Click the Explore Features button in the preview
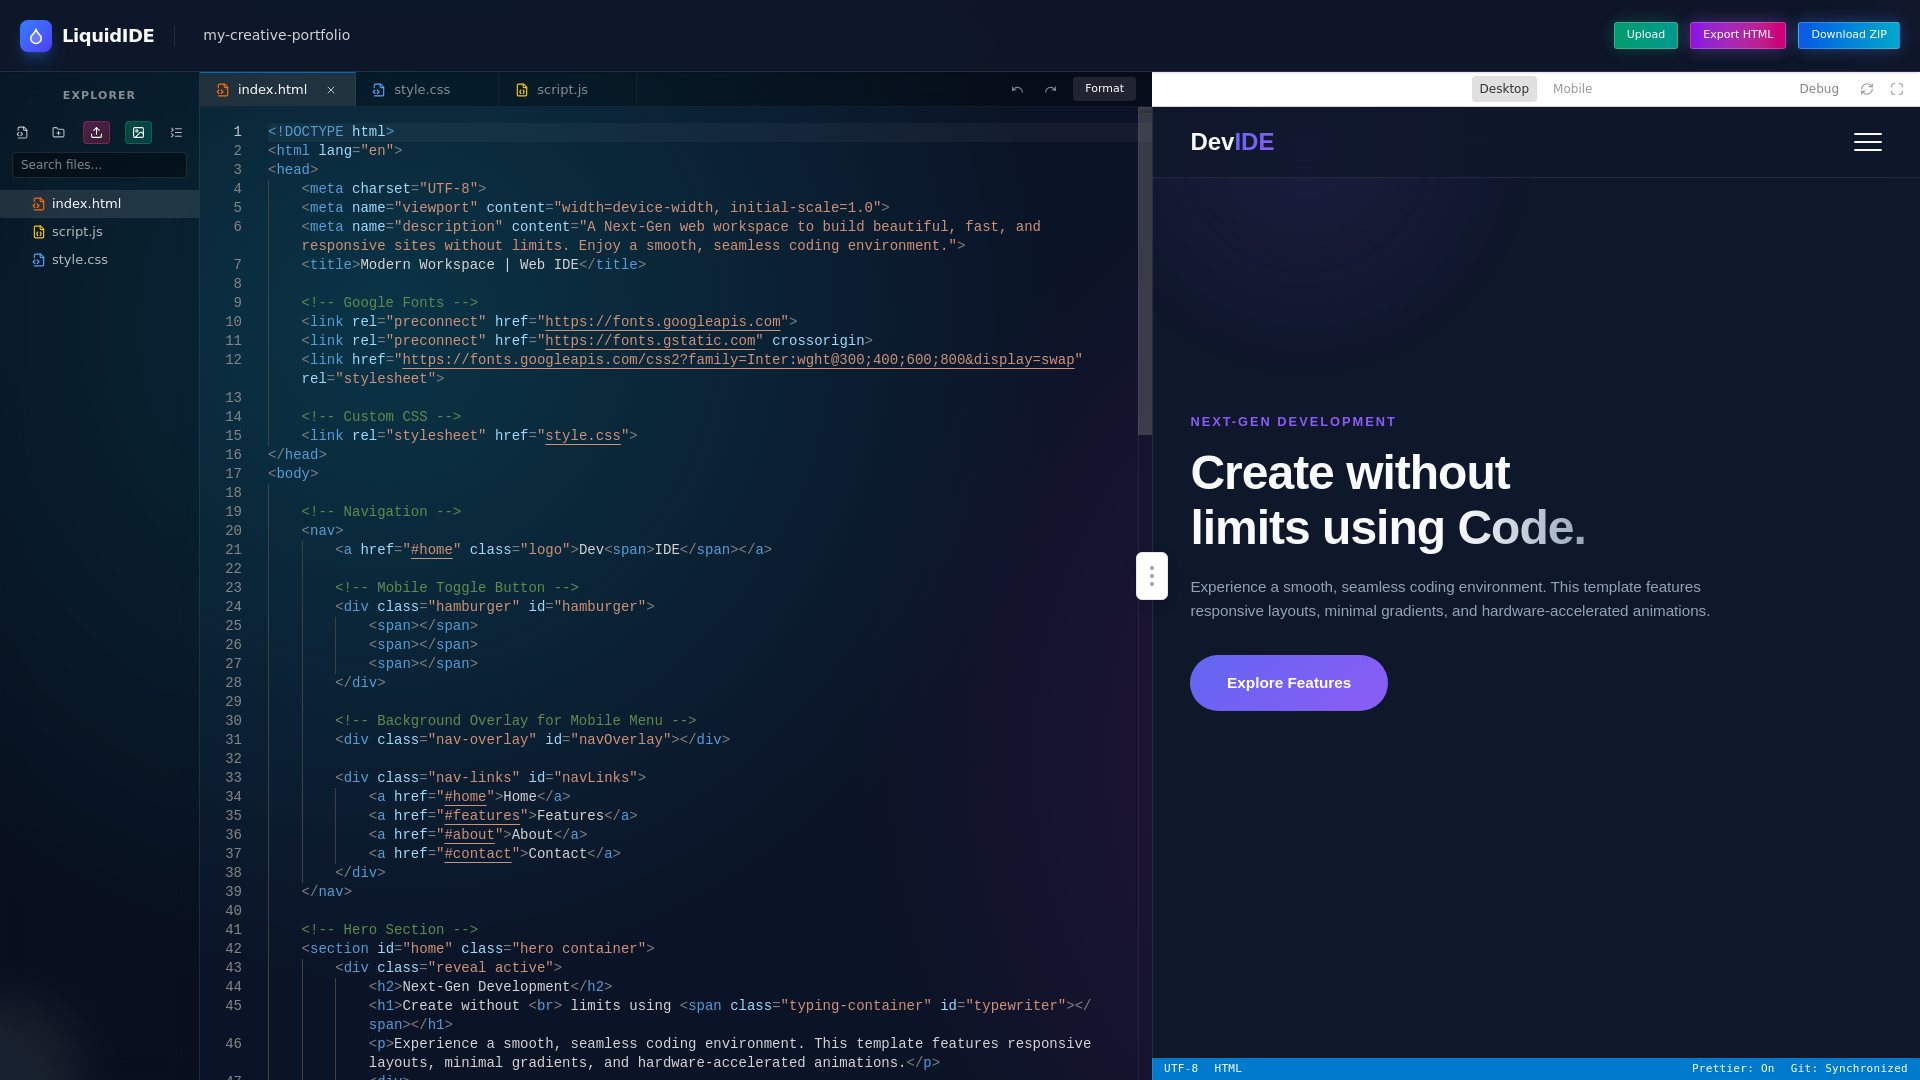Screen dimensions: 1920x1080 click(1288, 683)
